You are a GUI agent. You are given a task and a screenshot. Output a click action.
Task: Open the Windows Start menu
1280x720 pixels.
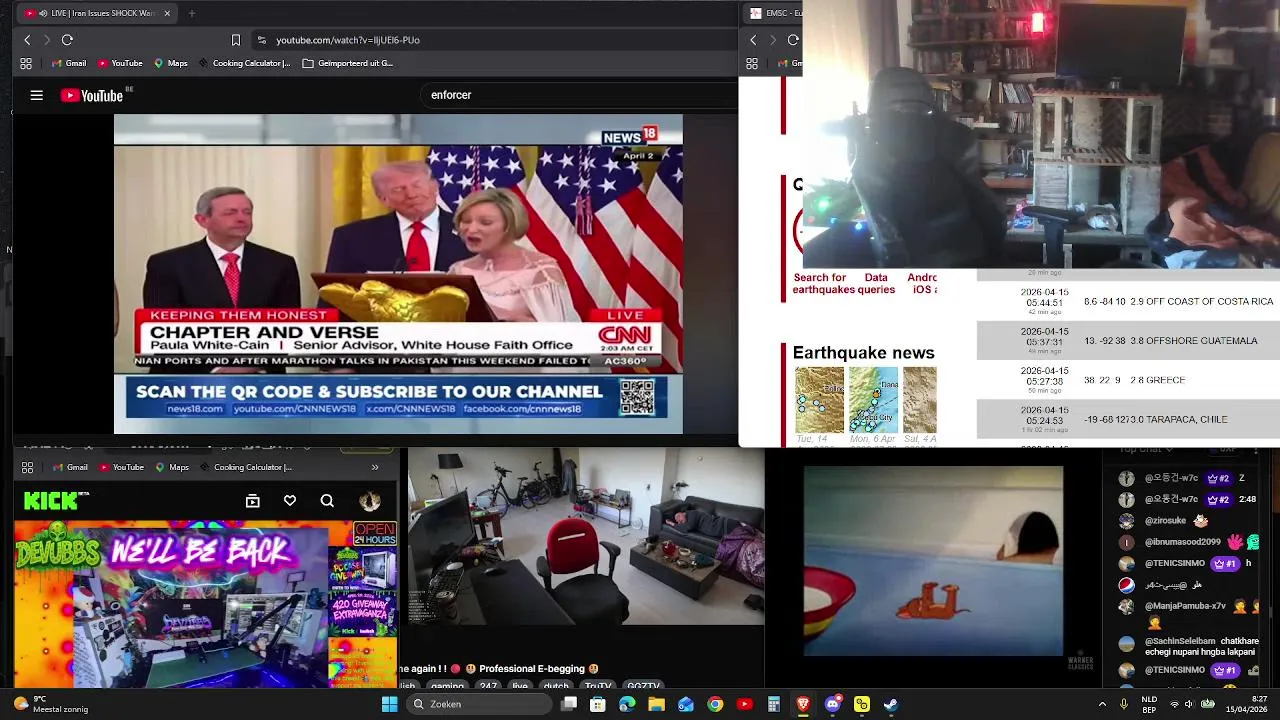[389, 704]
